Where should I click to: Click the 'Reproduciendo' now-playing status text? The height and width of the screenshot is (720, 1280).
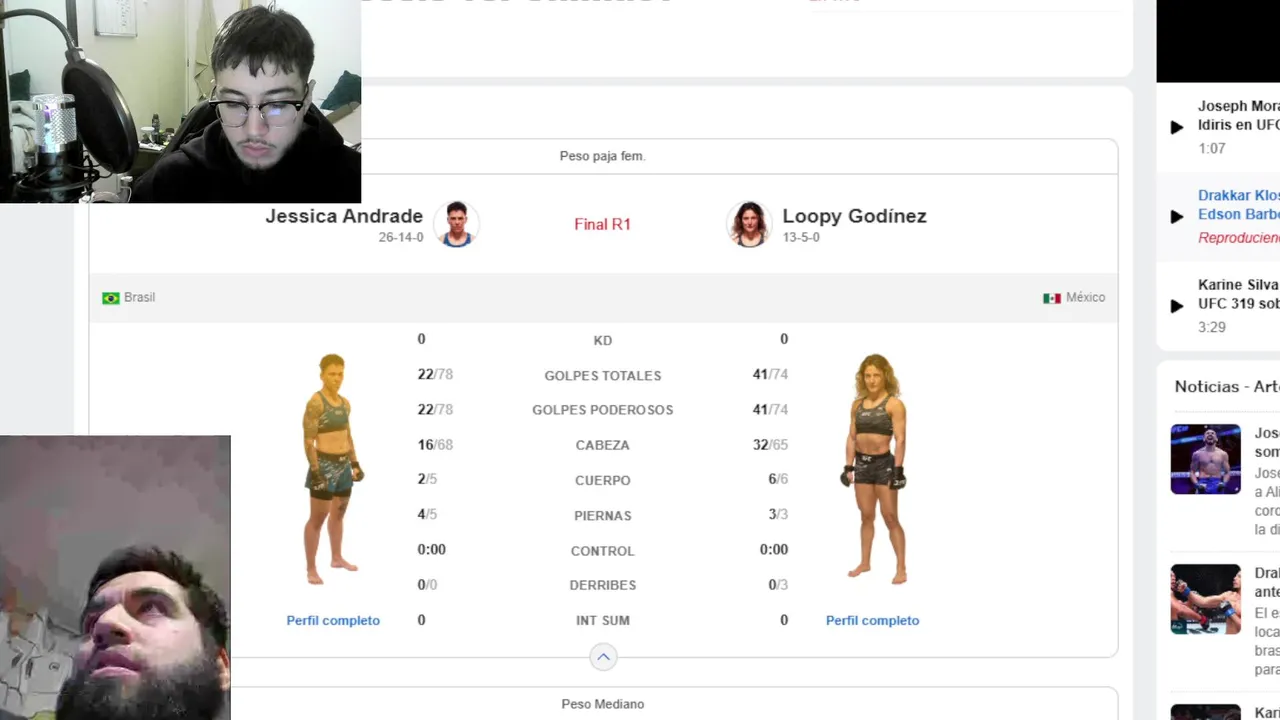1239,238
